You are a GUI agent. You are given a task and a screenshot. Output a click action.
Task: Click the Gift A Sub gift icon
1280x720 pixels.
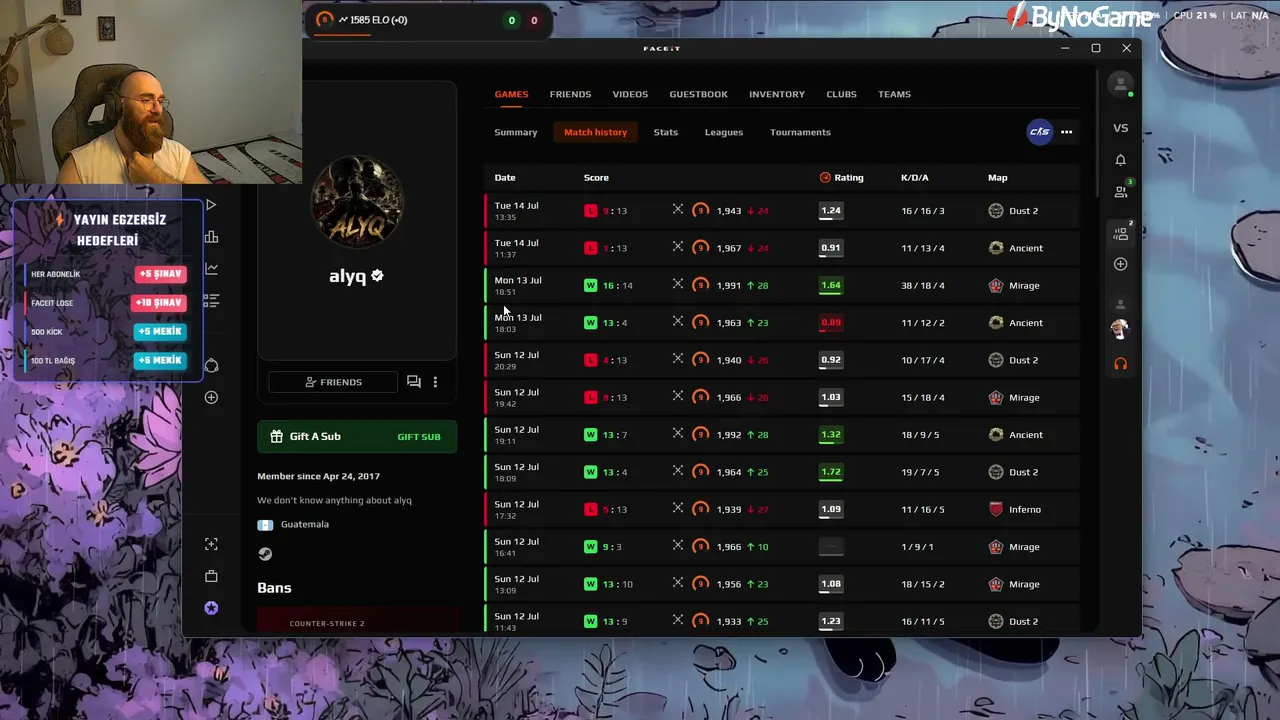point(276,437)
